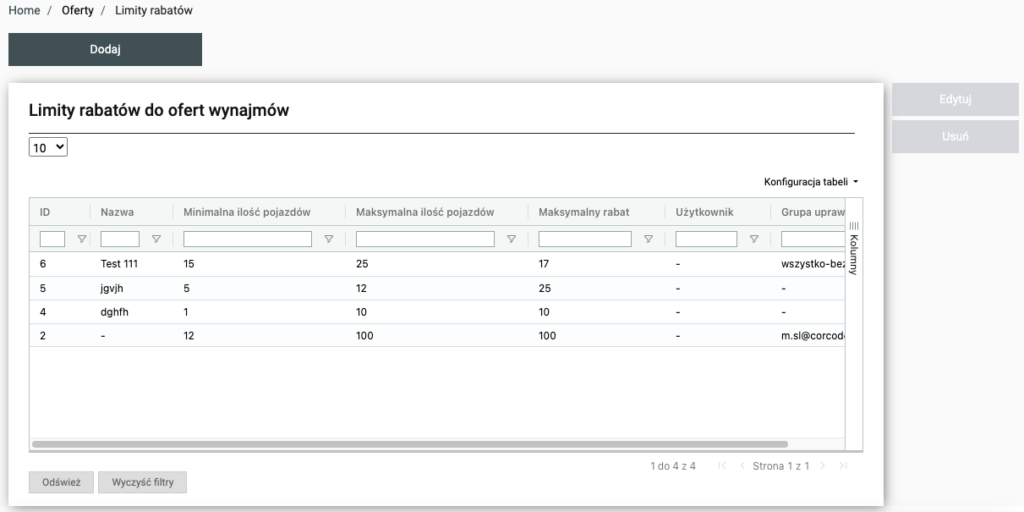1024x512 pixels.
Task: Click in the Nazwa filter input field
Action: coord(120,239)
